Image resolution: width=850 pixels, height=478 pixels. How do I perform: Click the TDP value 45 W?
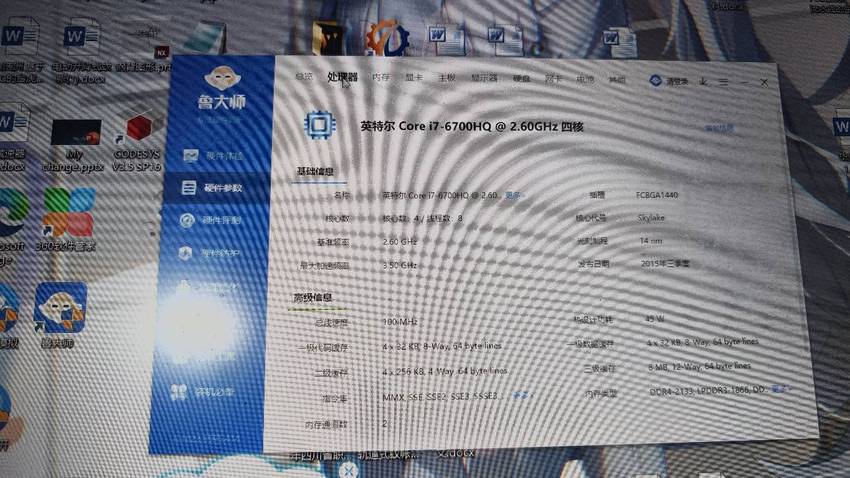[x=655, y=319]
